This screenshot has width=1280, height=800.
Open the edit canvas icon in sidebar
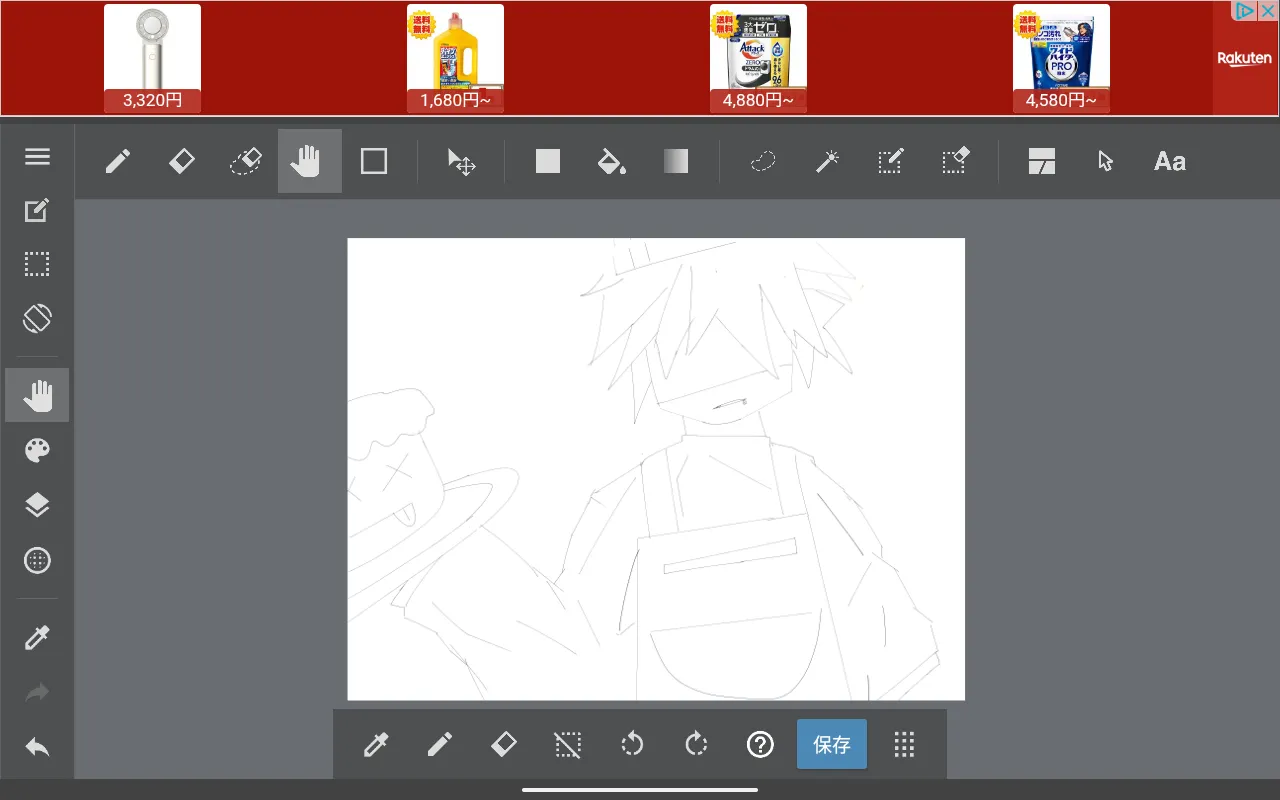point(37,211)
